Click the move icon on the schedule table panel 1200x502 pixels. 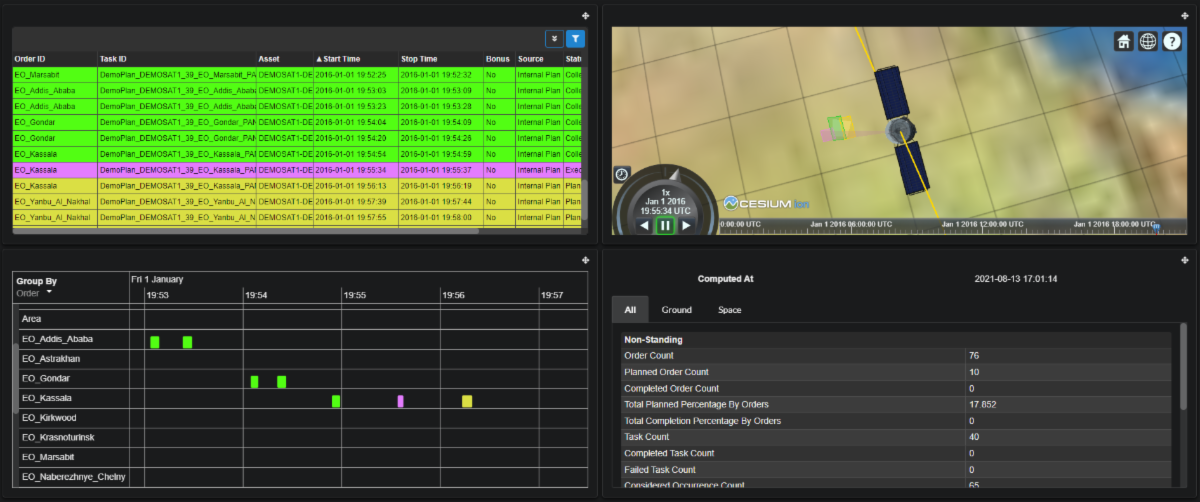pos(586,15)
